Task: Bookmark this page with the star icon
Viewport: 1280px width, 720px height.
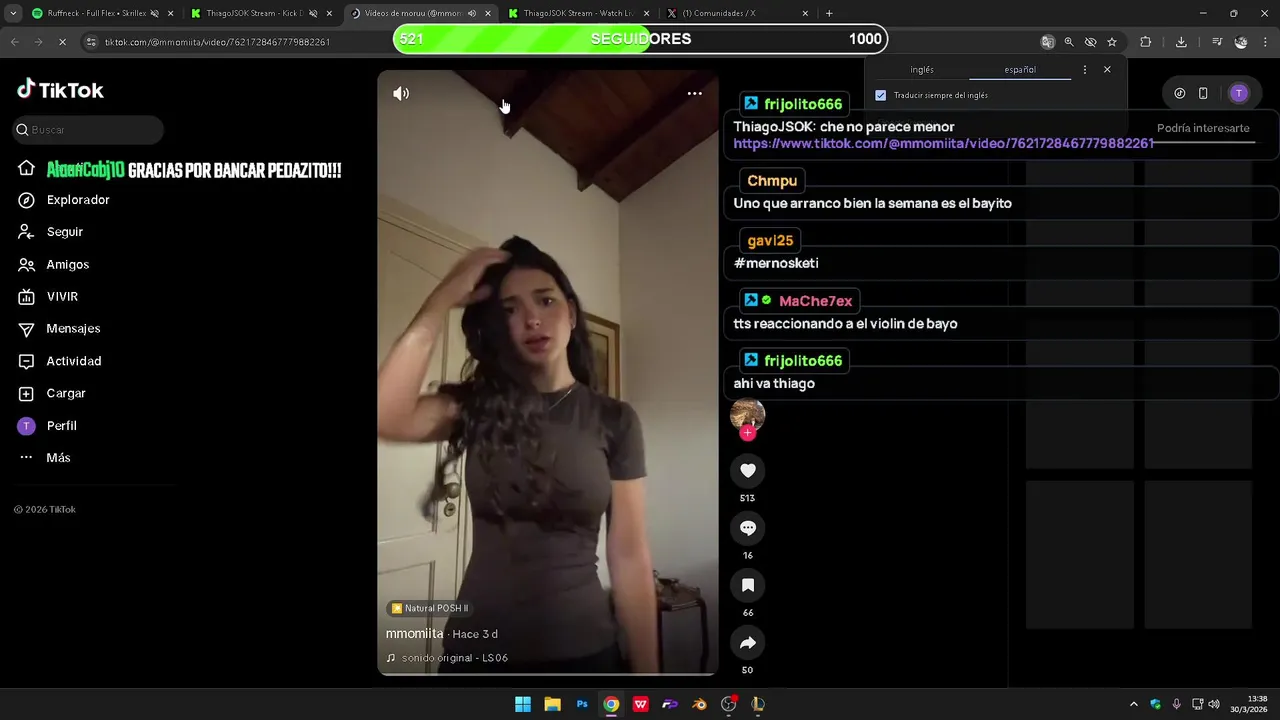Action: click(1112, 42)
